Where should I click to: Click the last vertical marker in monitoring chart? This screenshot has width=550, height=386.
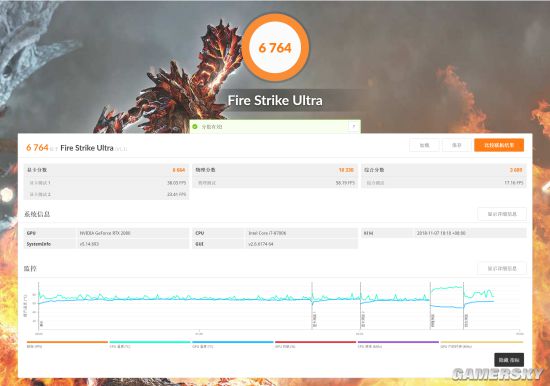point(463,305)
